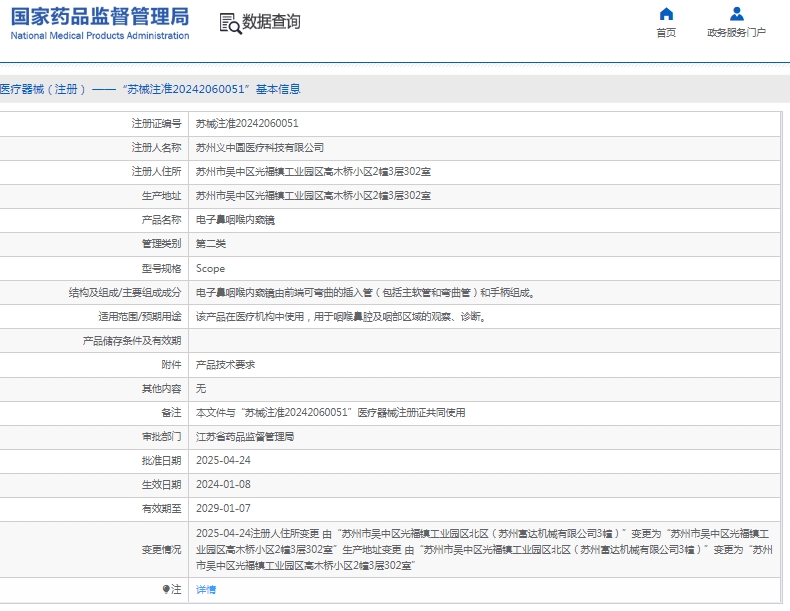Click the model specification value Scope
The width and height of the screenshot is (790, 611).
tap(210, 268)
